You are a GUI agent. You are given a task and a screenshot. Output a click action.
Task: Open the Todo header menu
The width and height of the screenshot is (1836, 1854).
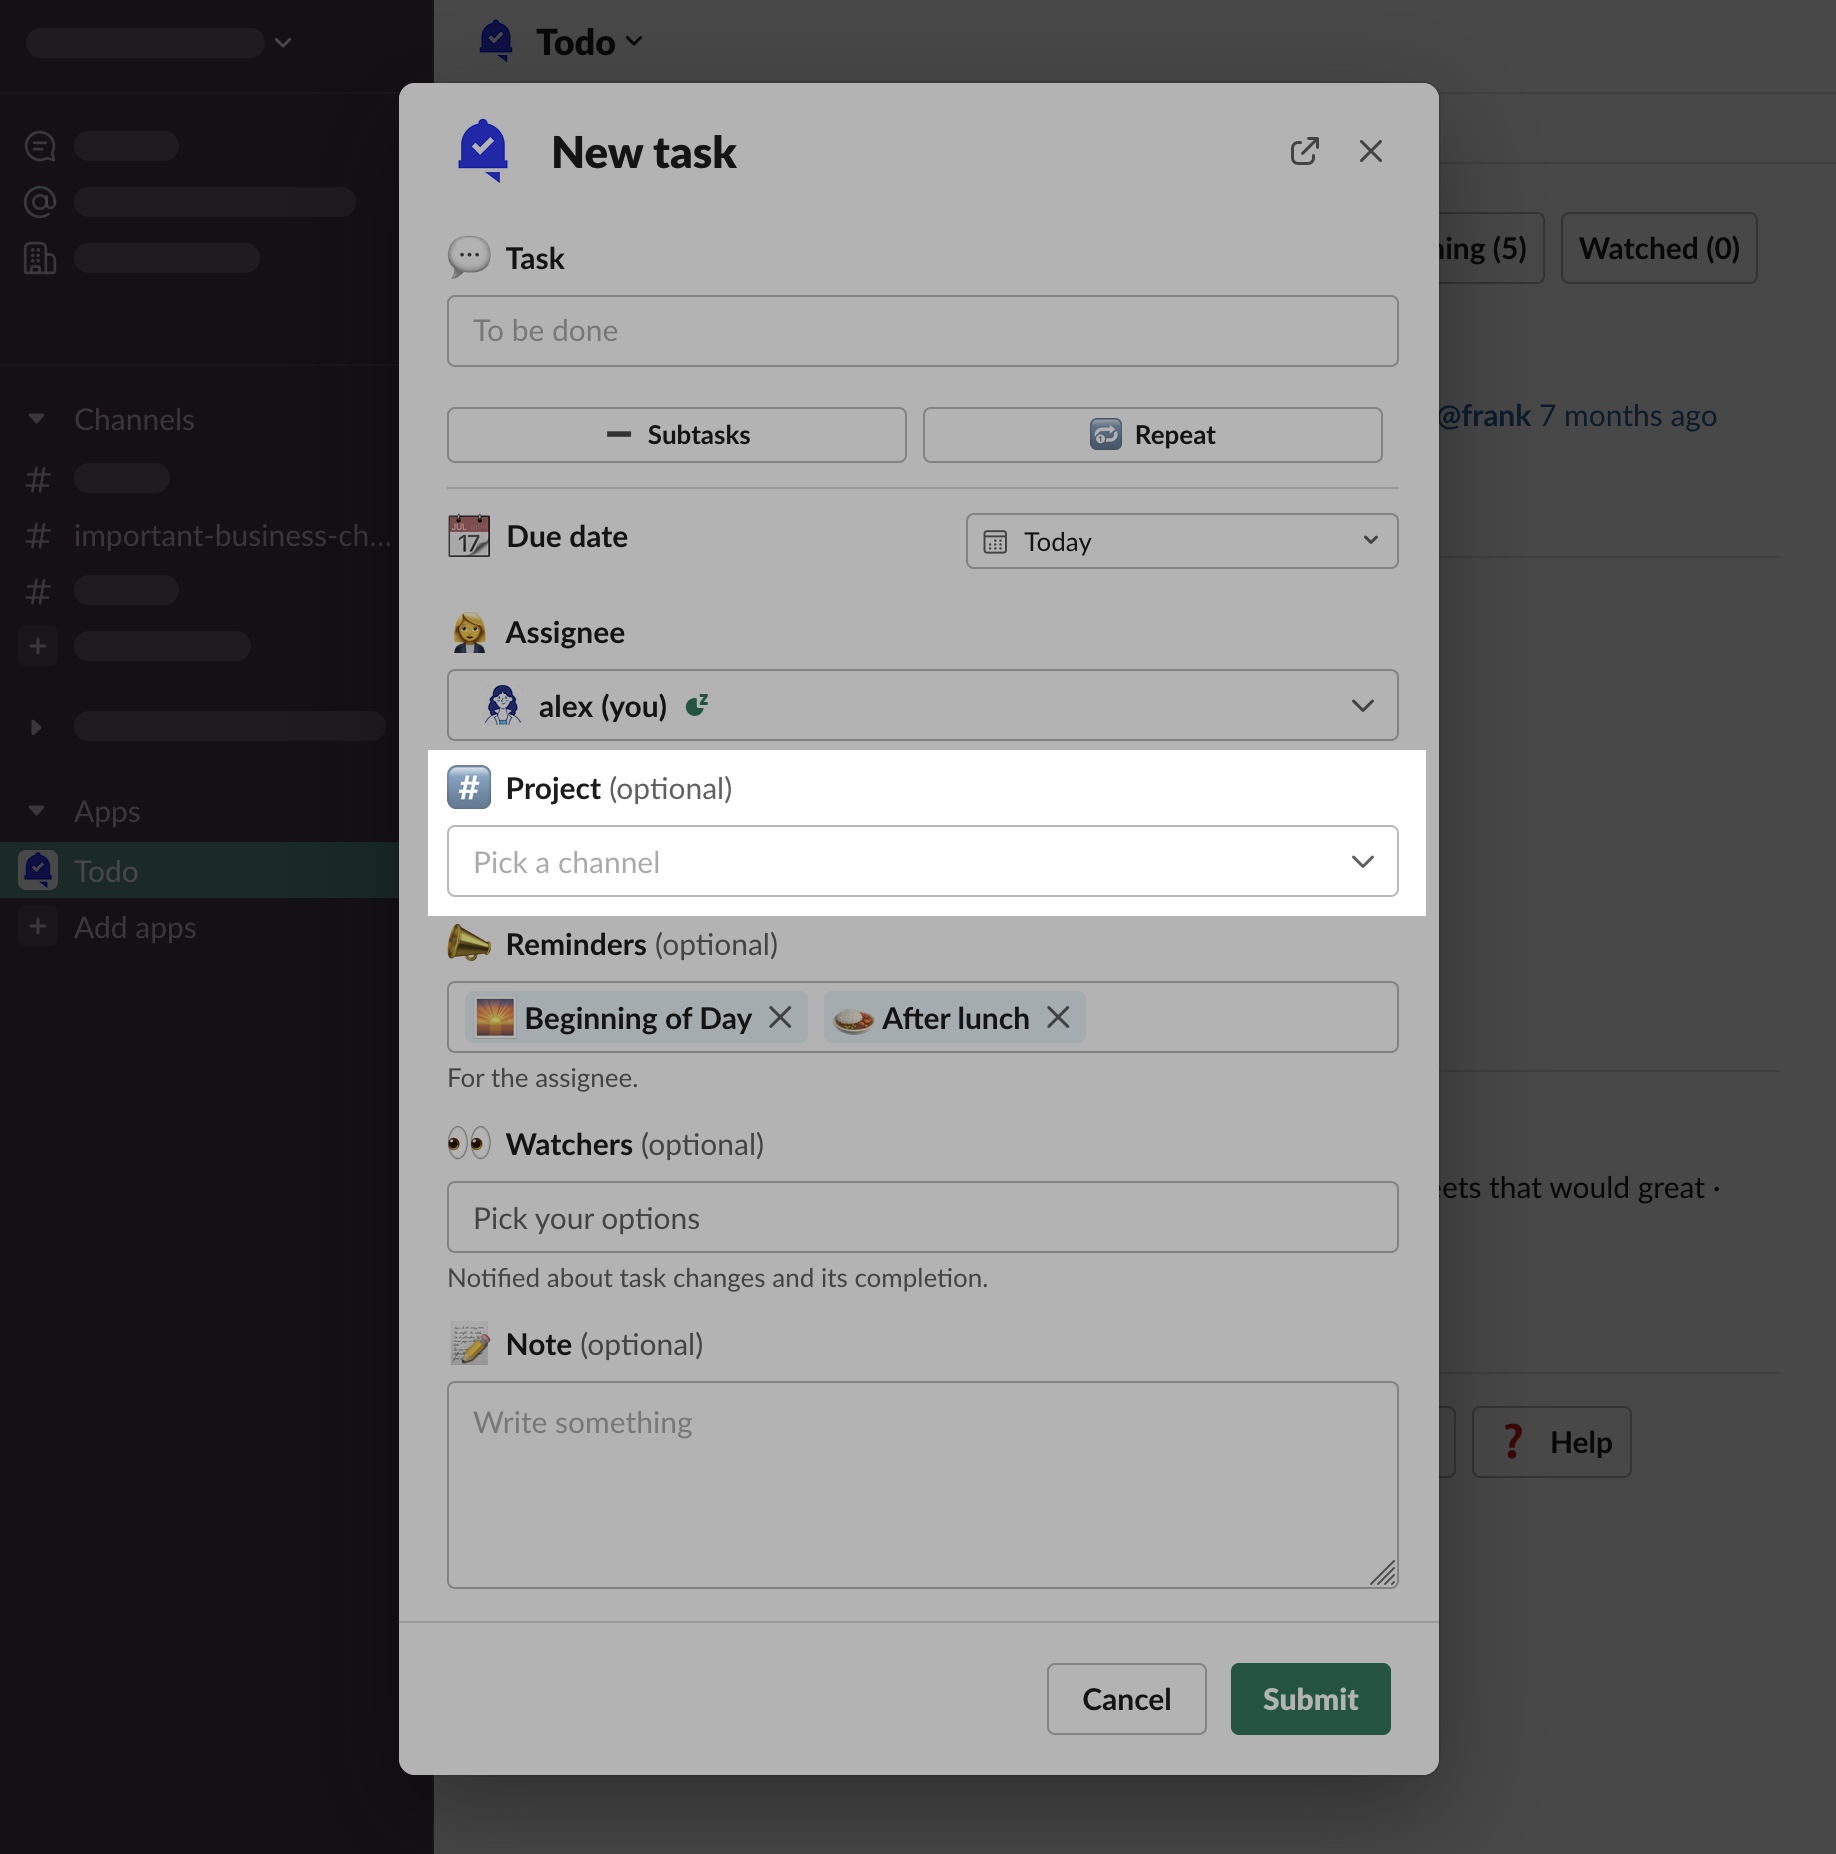coord(590,42)
